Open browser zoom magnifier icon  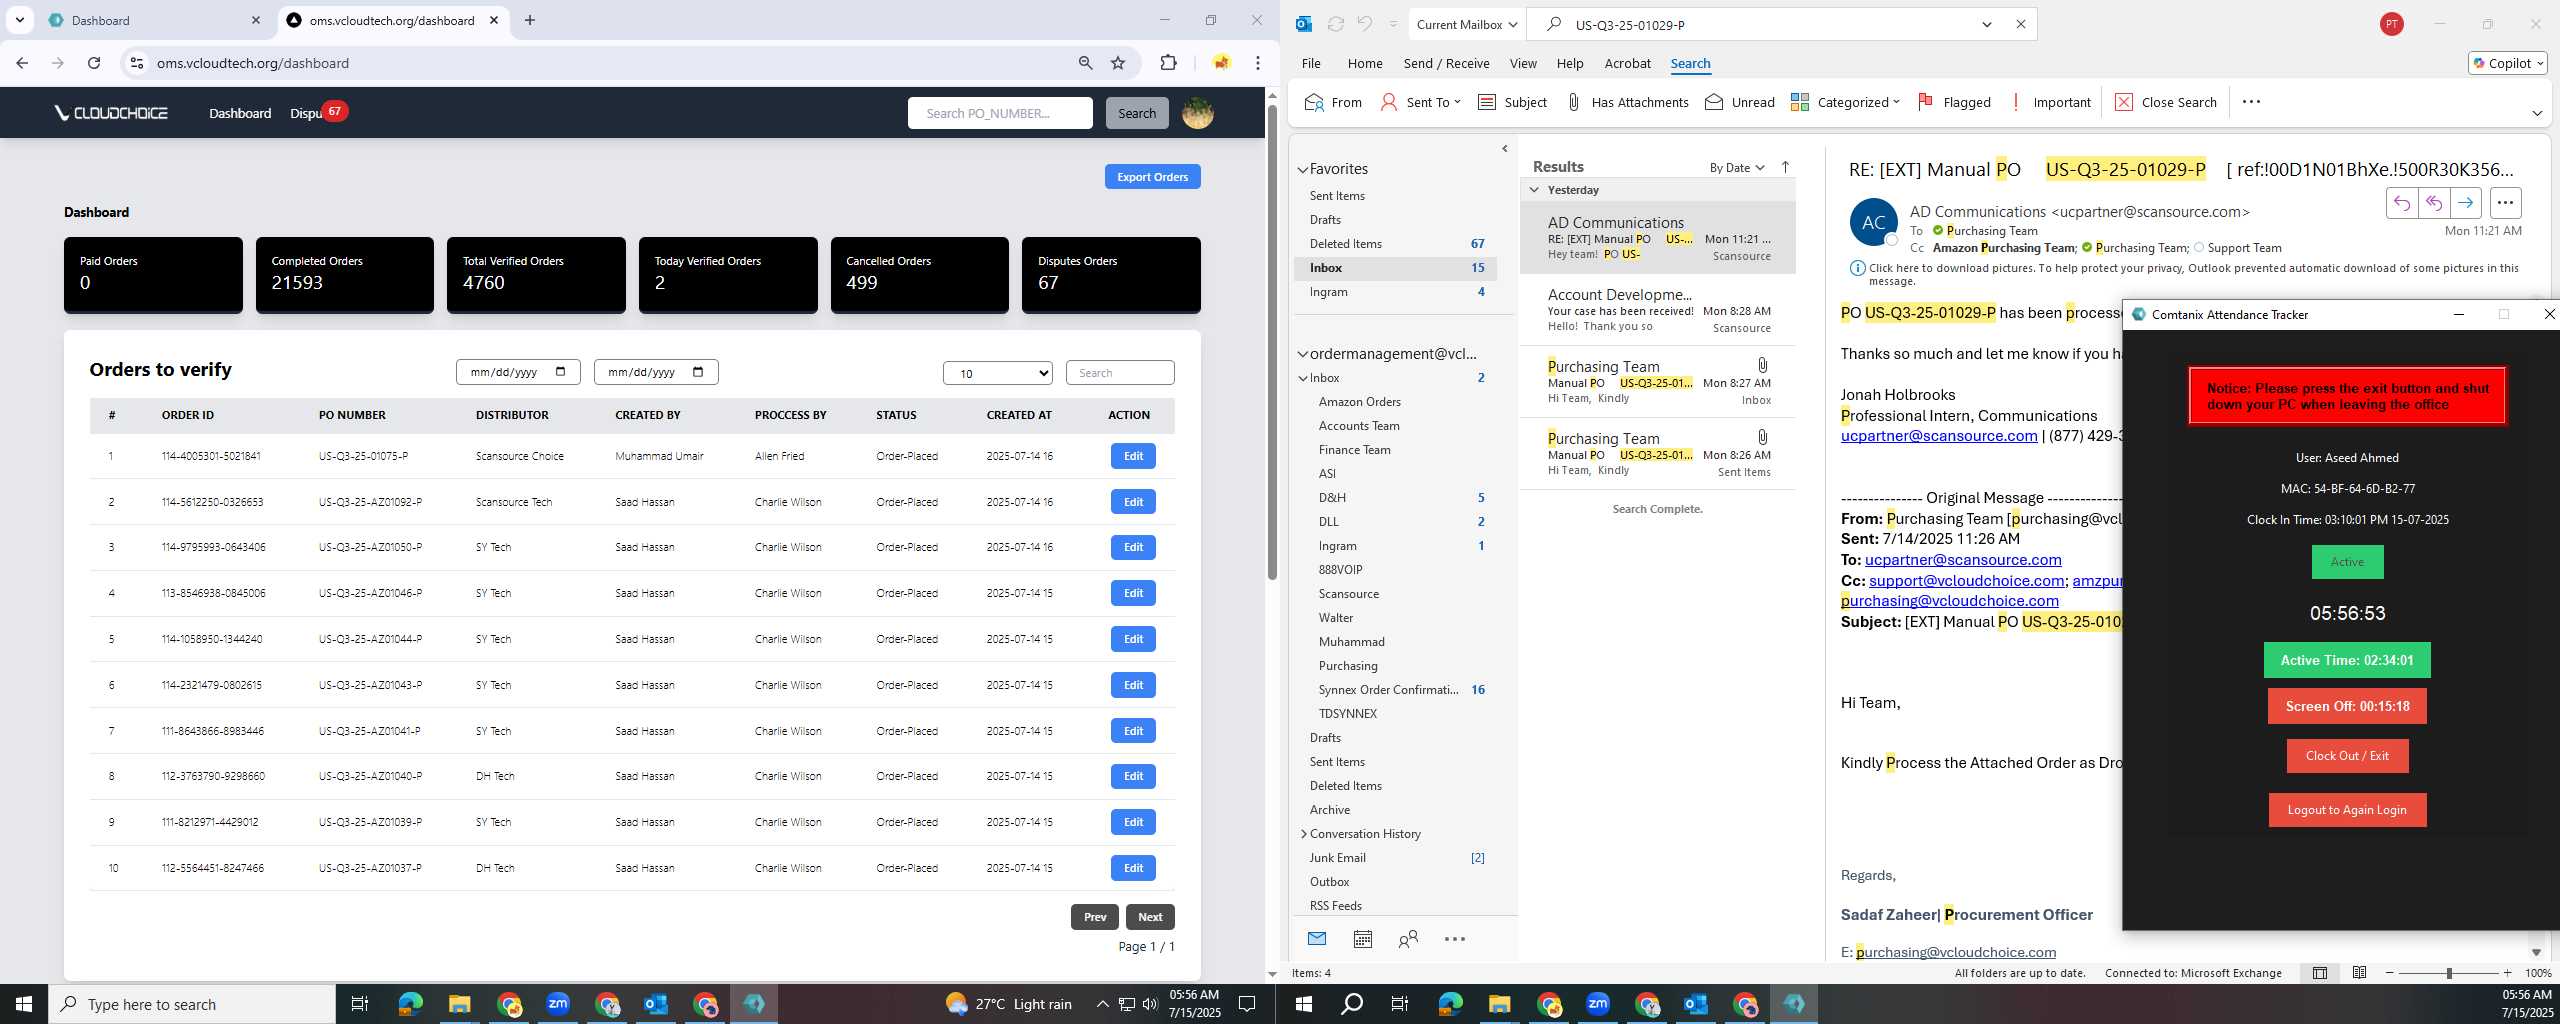pos(1085,63)
